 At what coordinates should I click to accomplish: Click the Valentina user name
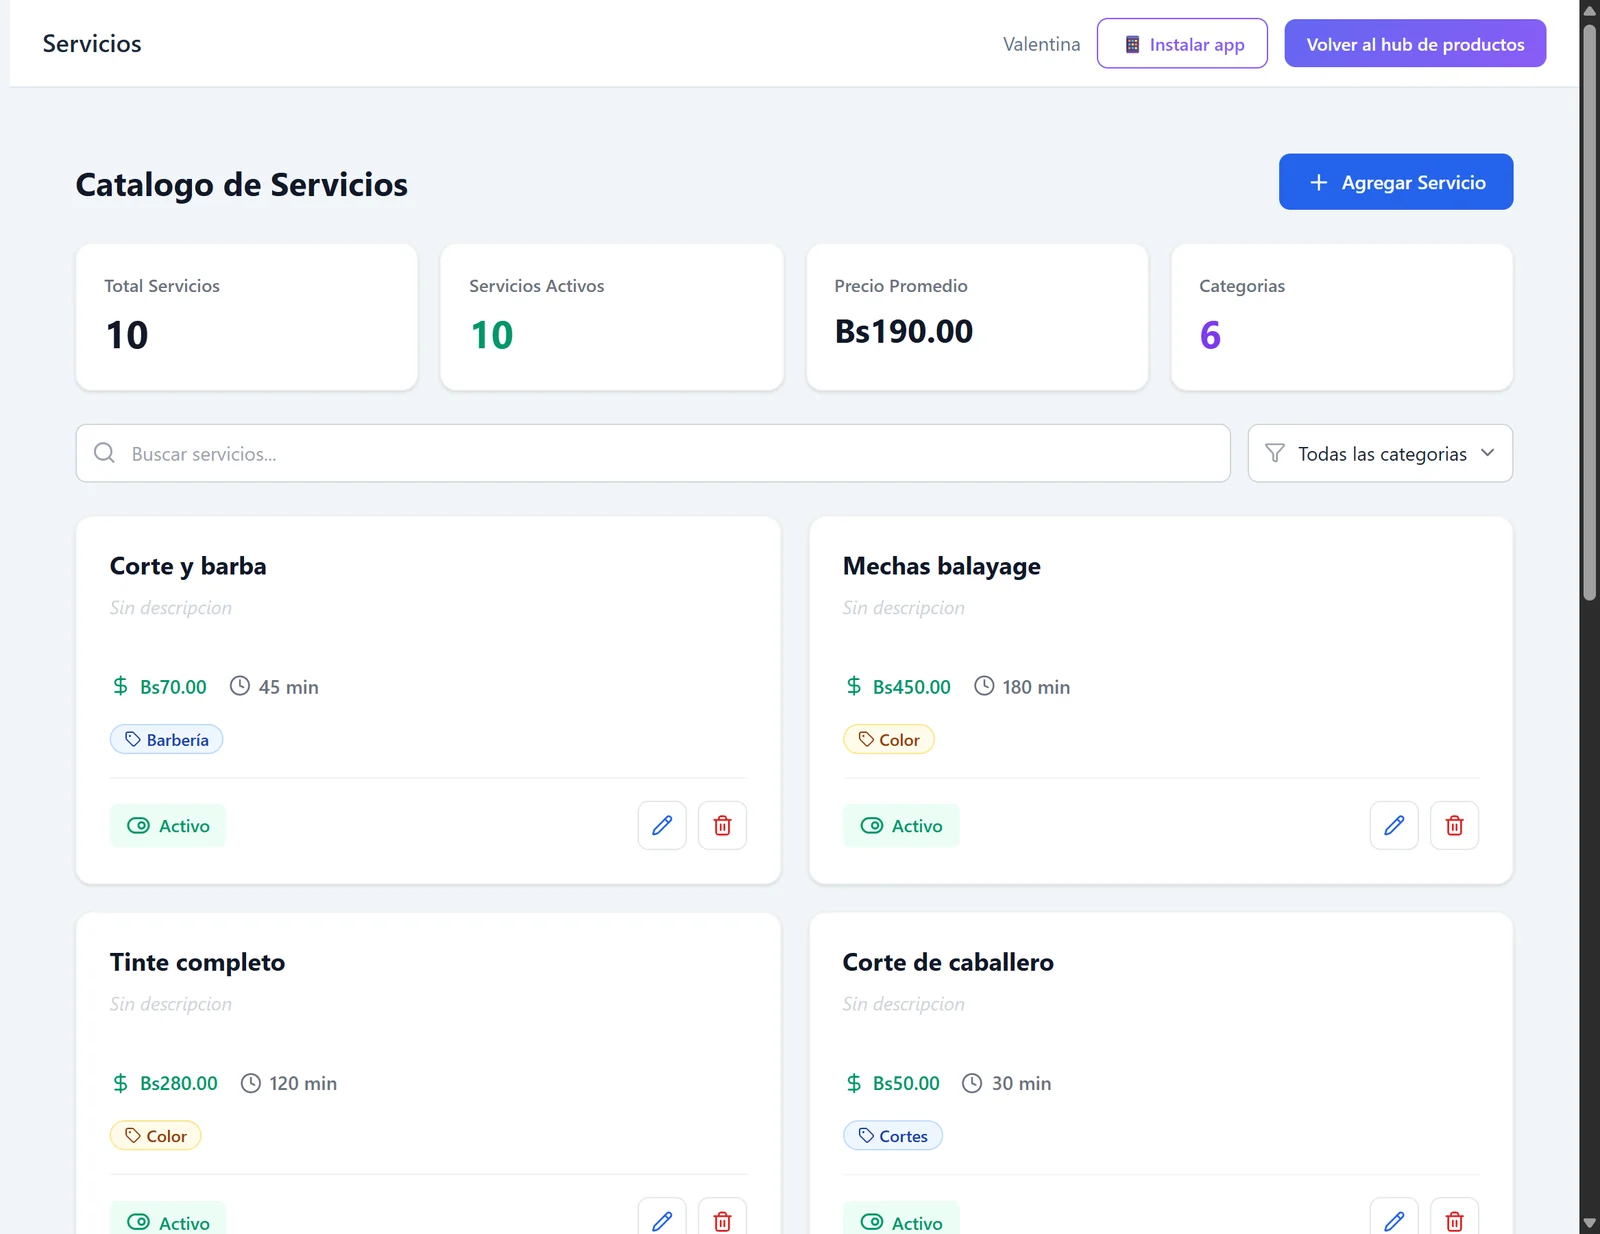[1041, 44]
